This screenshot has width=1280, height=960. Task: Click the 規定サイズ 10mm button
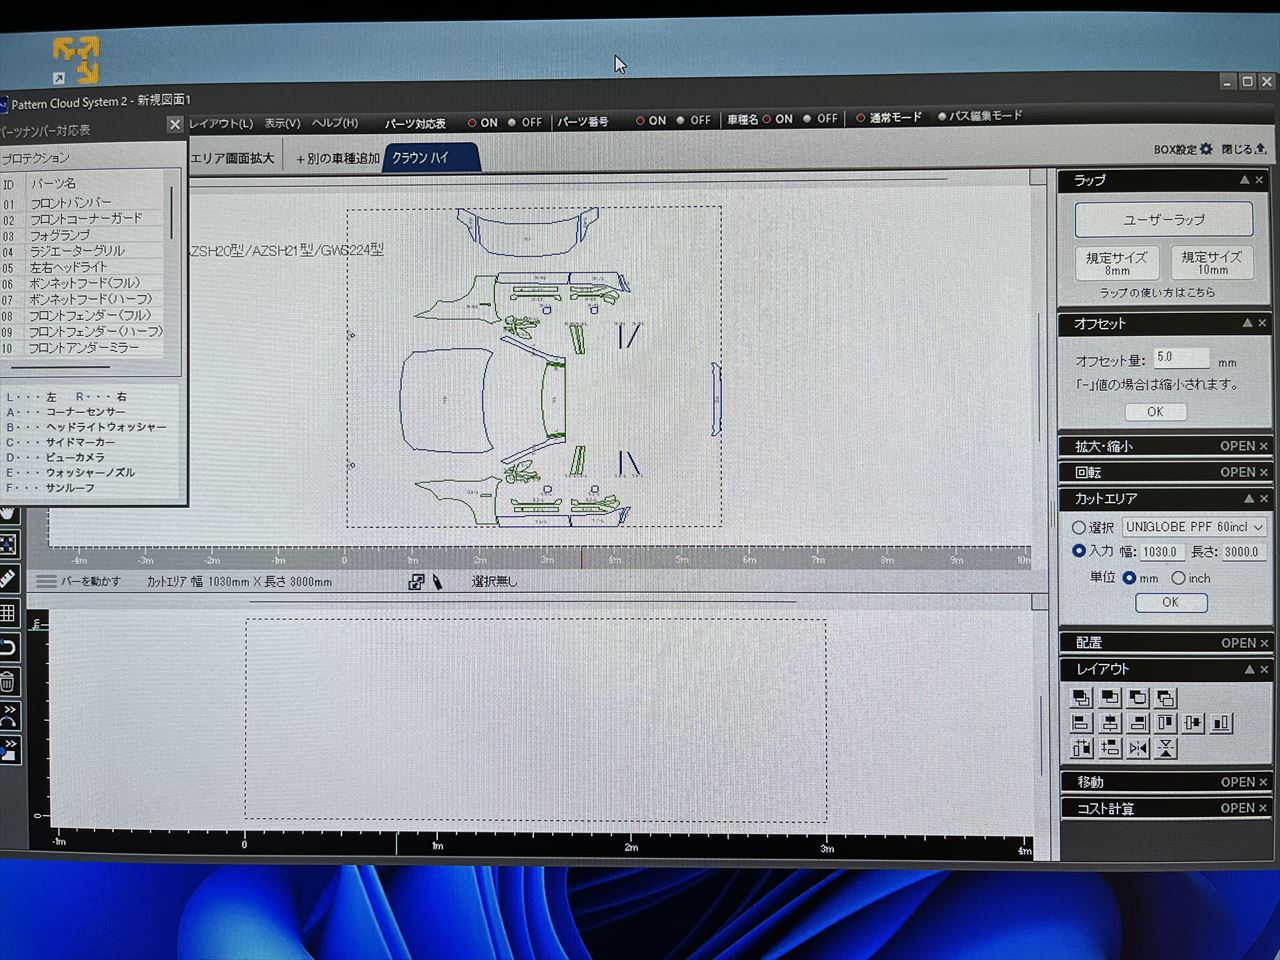1211,262
